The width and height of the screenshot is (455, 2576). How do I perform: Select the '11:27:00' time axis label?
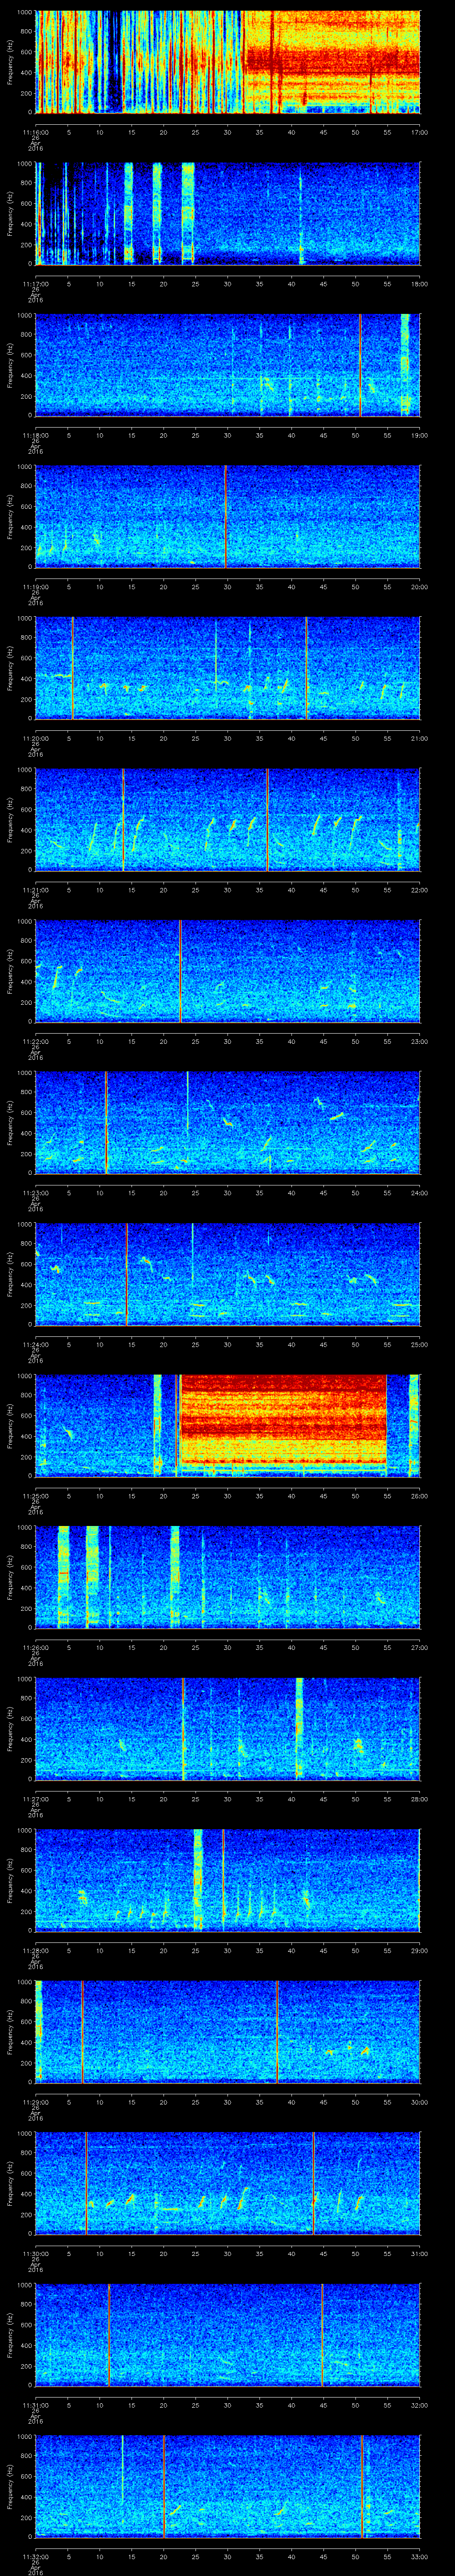[36, 1799]
